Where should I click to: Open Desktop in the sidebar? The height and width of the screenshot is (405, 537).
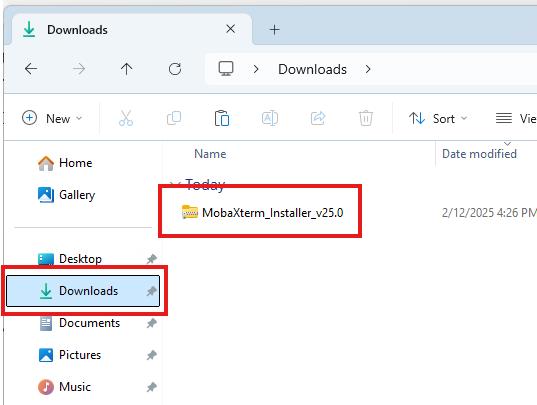[70, 259]
